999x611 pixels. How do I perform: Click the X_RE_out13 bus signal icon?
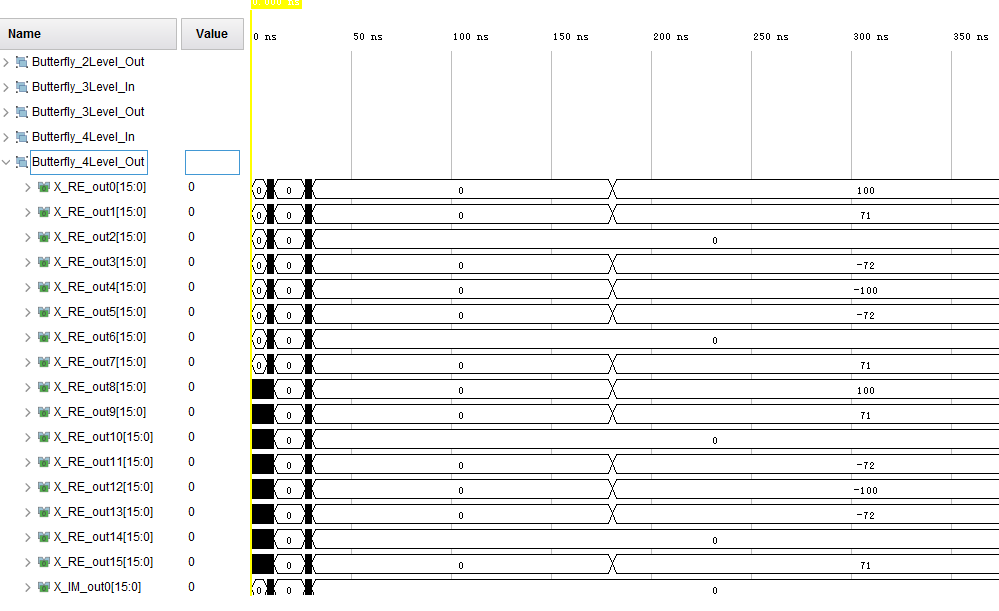44,512
